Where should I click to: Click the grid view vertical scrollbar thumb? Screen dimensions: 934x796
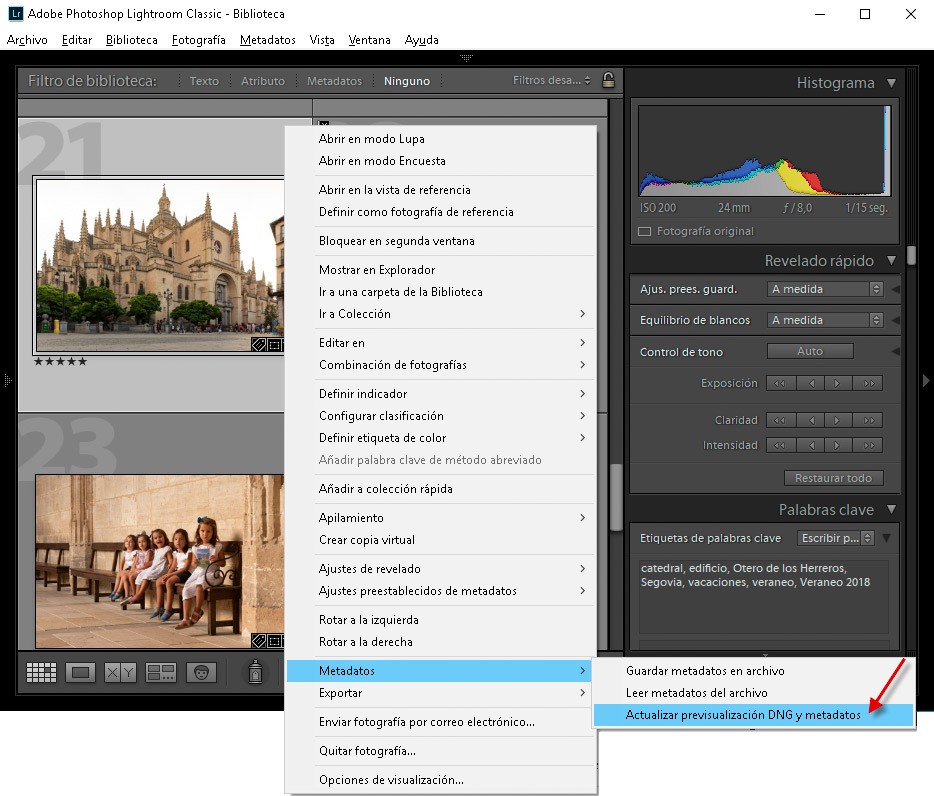coord(616,498)
